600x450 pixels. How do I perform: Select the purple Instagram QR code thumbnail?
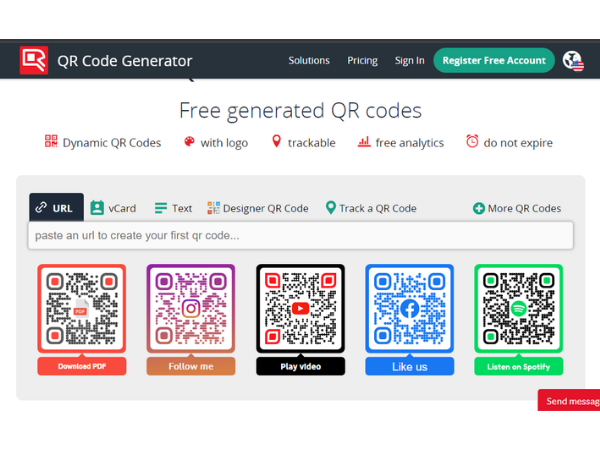click(x=191, y=308)
